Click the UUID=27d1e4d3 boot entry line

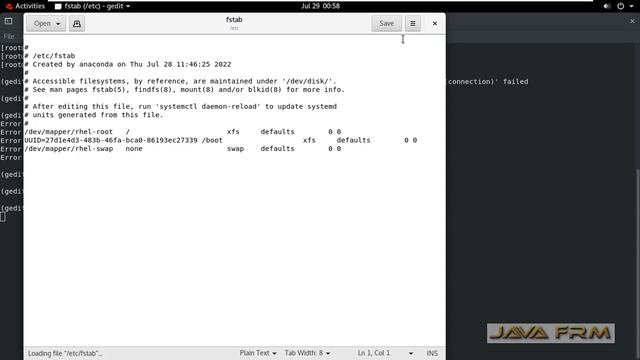(220, 140)
